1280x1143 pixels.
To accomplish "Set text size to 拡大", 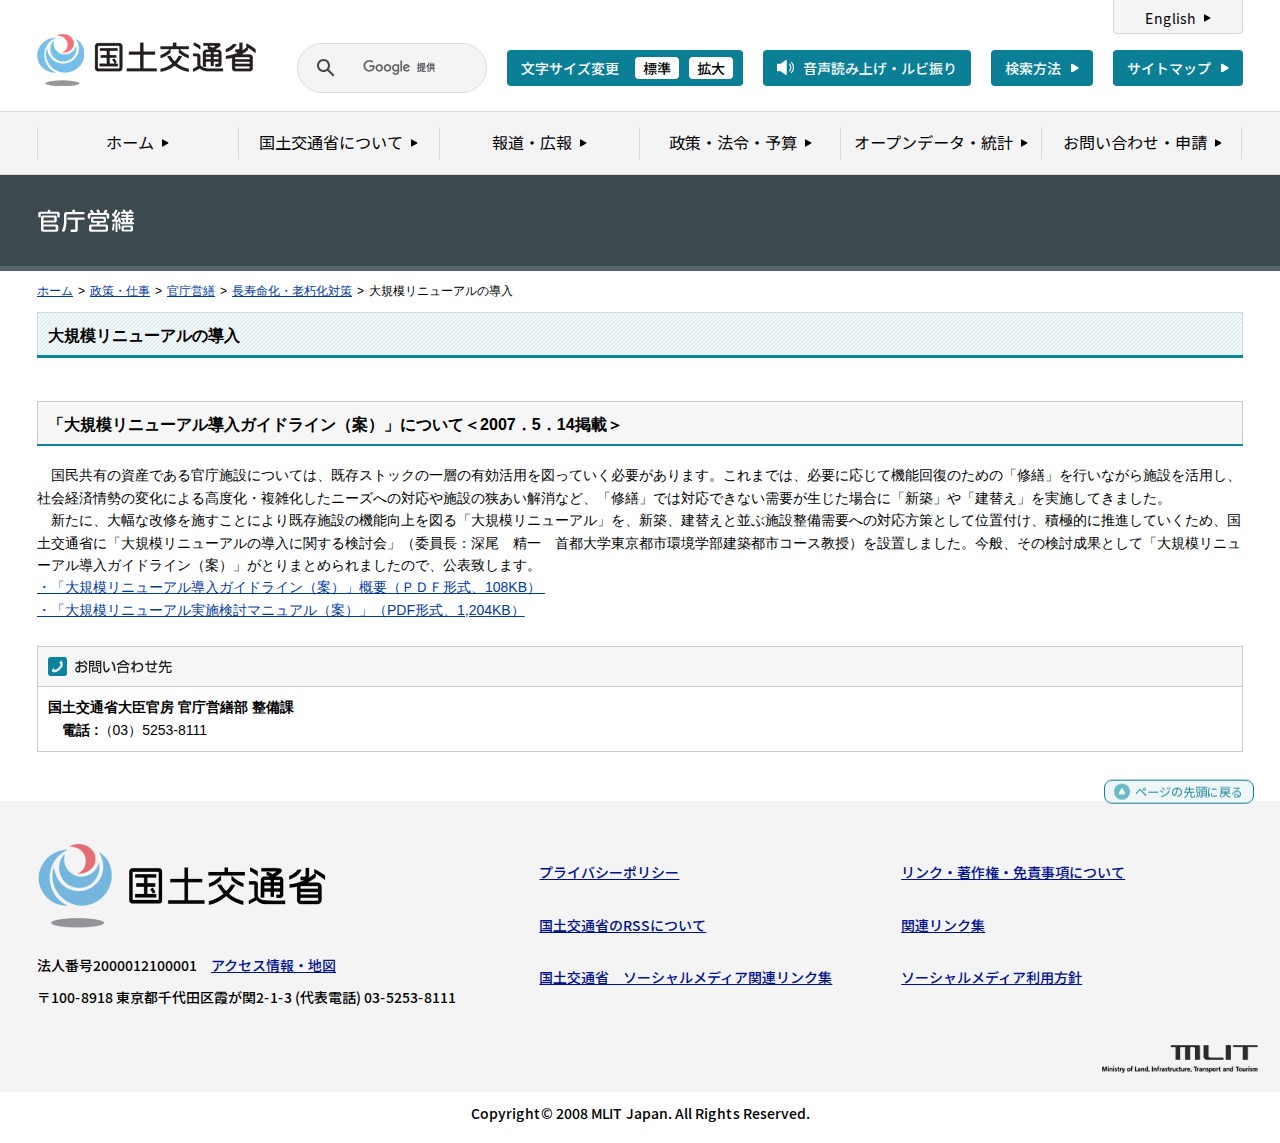I will pos(710,68).
